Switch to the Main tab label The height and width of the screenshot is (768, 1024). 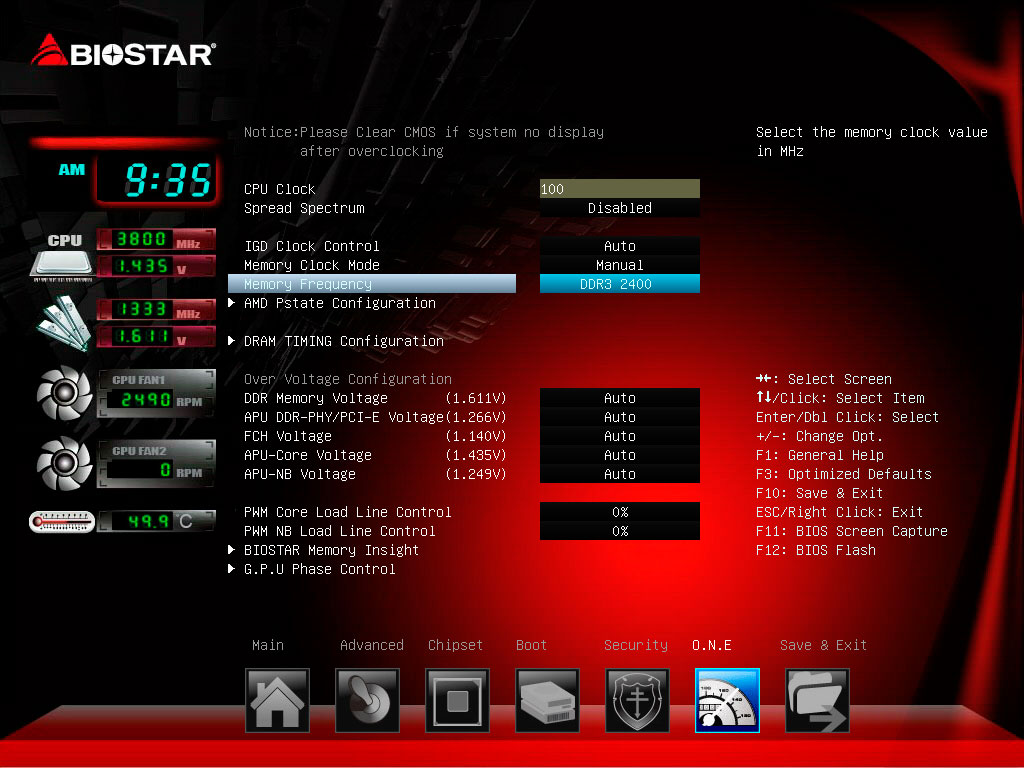point(268,645)
